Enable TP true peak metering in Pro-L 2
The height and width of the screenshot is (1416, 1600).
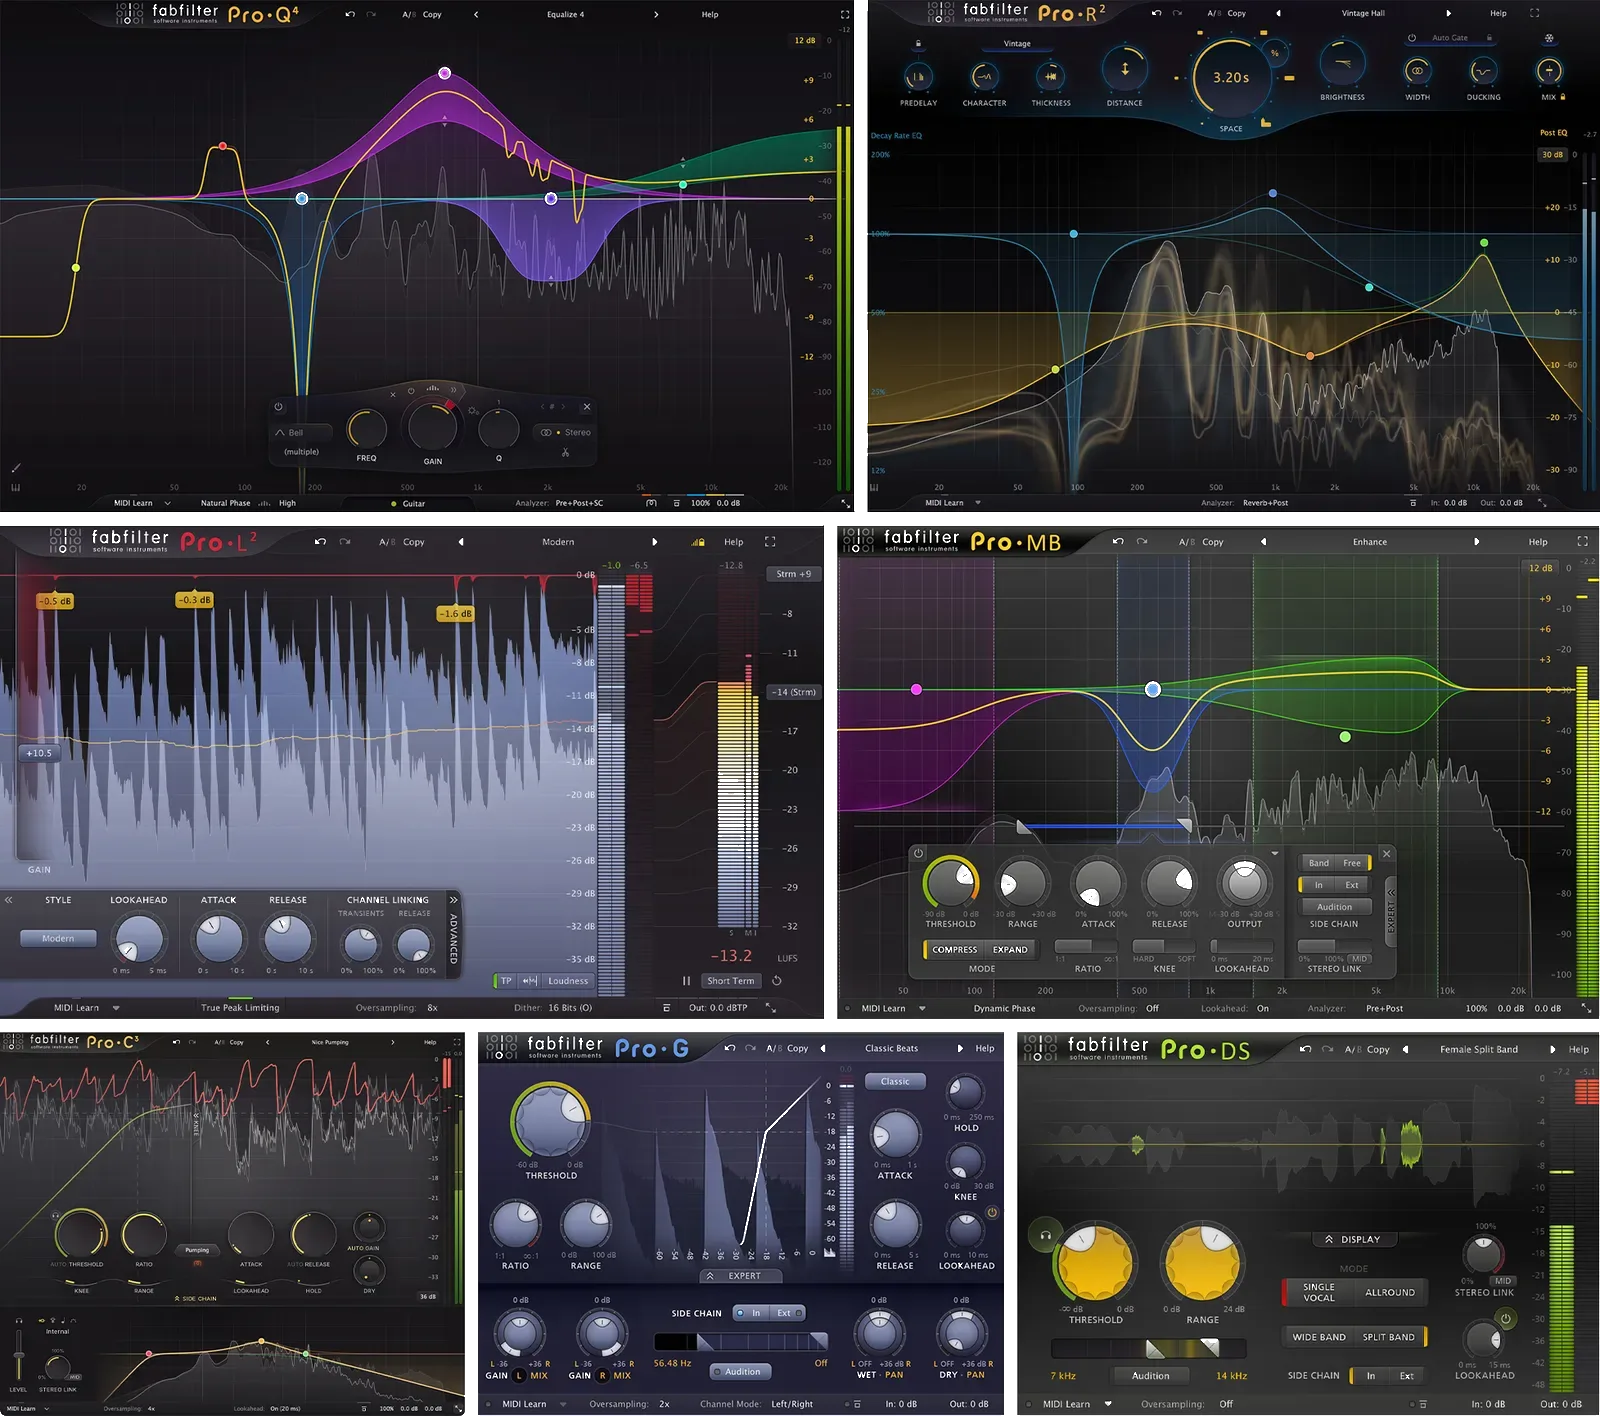click(506, 981)
